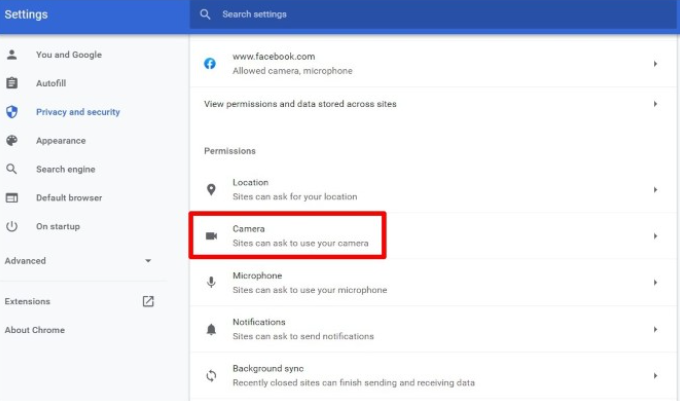Open the Advanced settings label
Screen dimensions: 680x401
(25, 261)
